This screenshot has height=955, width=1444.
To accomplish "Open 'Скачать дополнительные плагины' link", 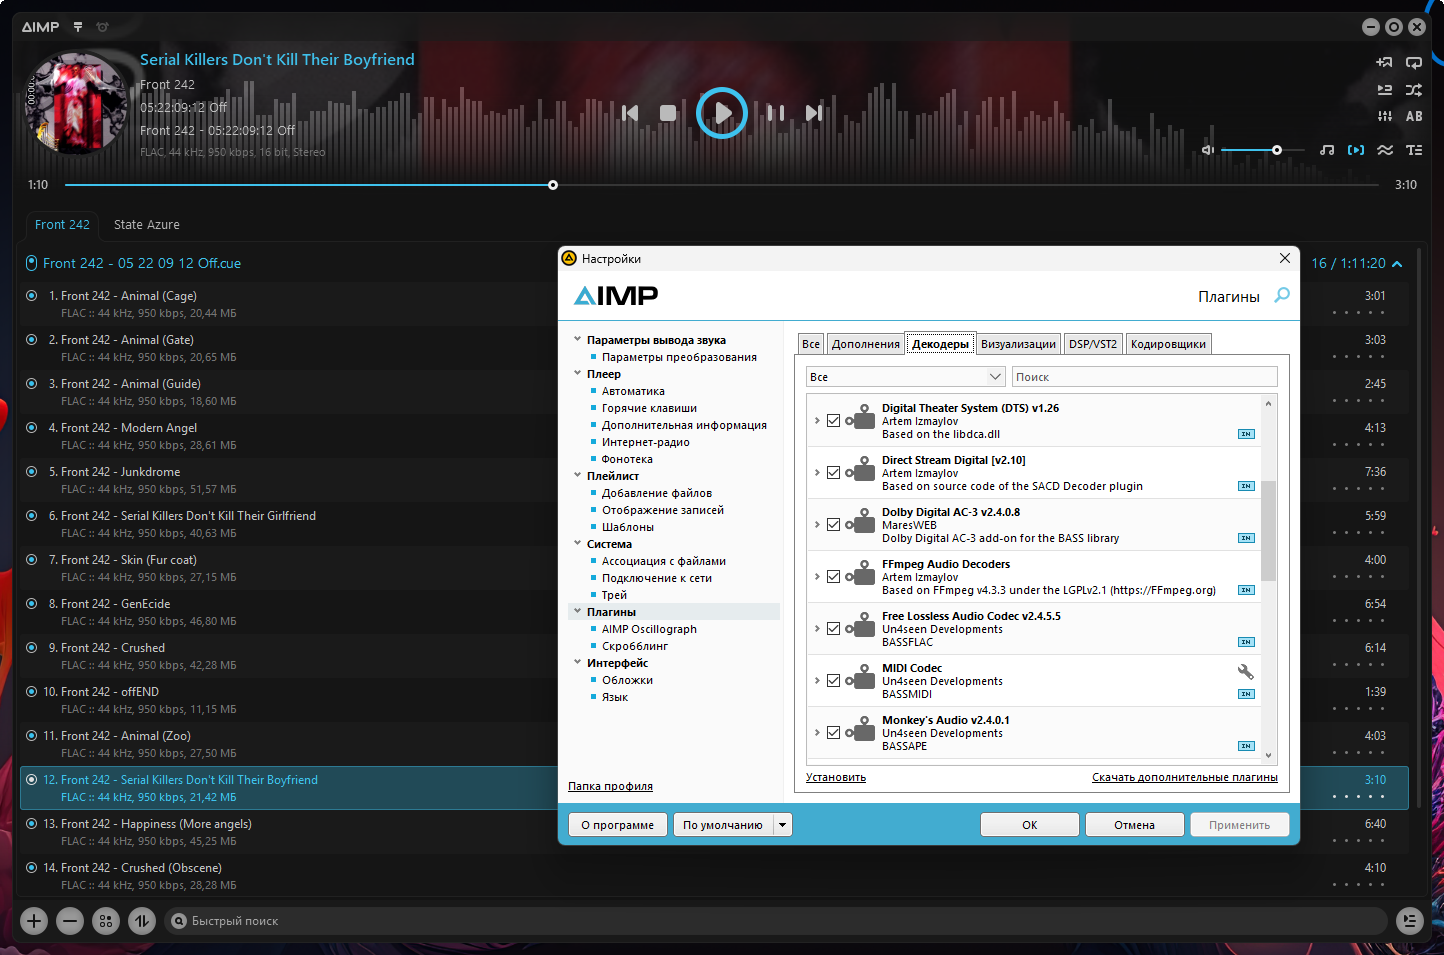I will (1185, 777).
